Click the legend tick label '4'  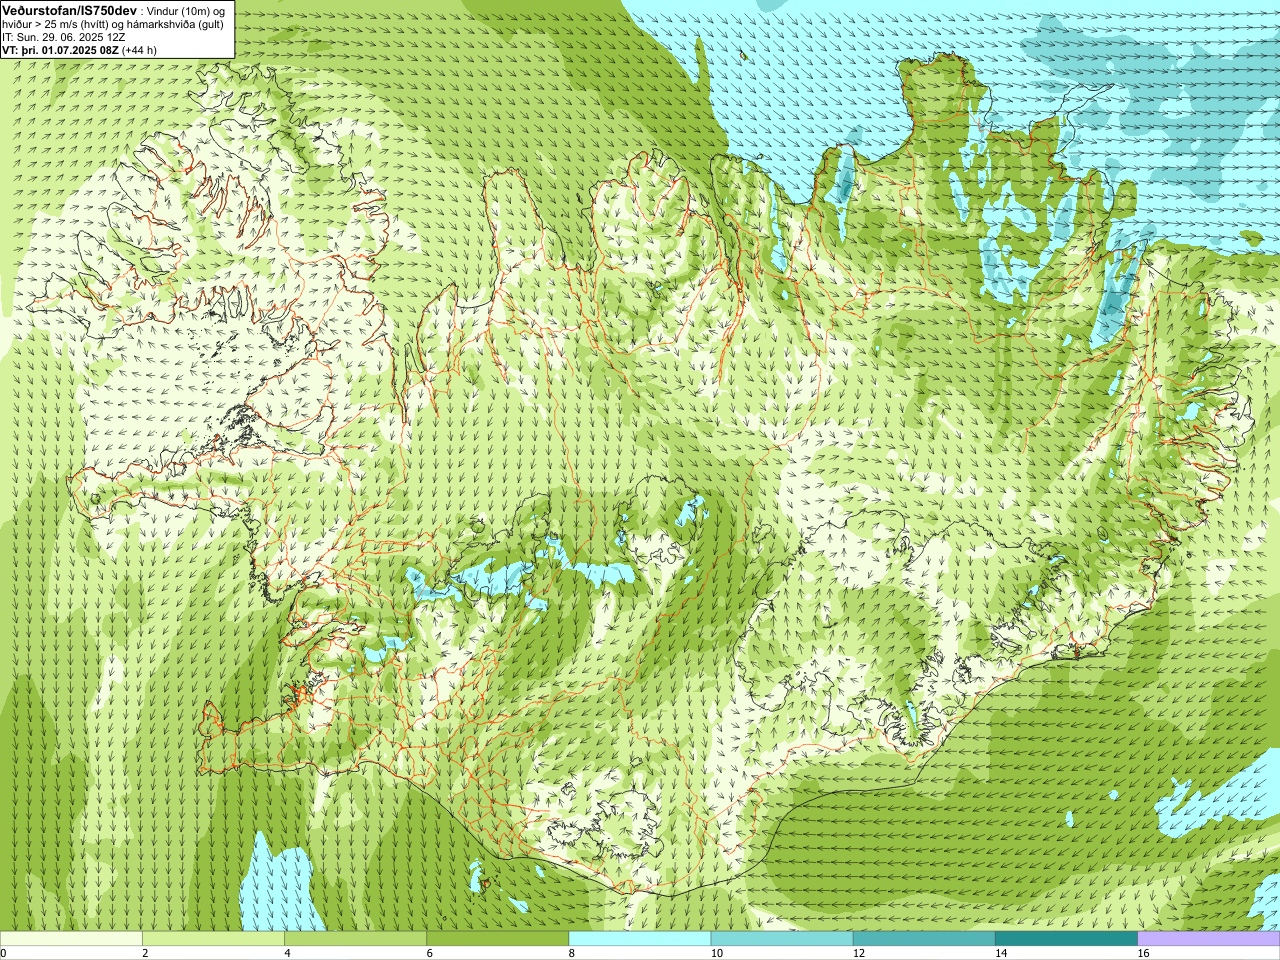click(287, 953)
